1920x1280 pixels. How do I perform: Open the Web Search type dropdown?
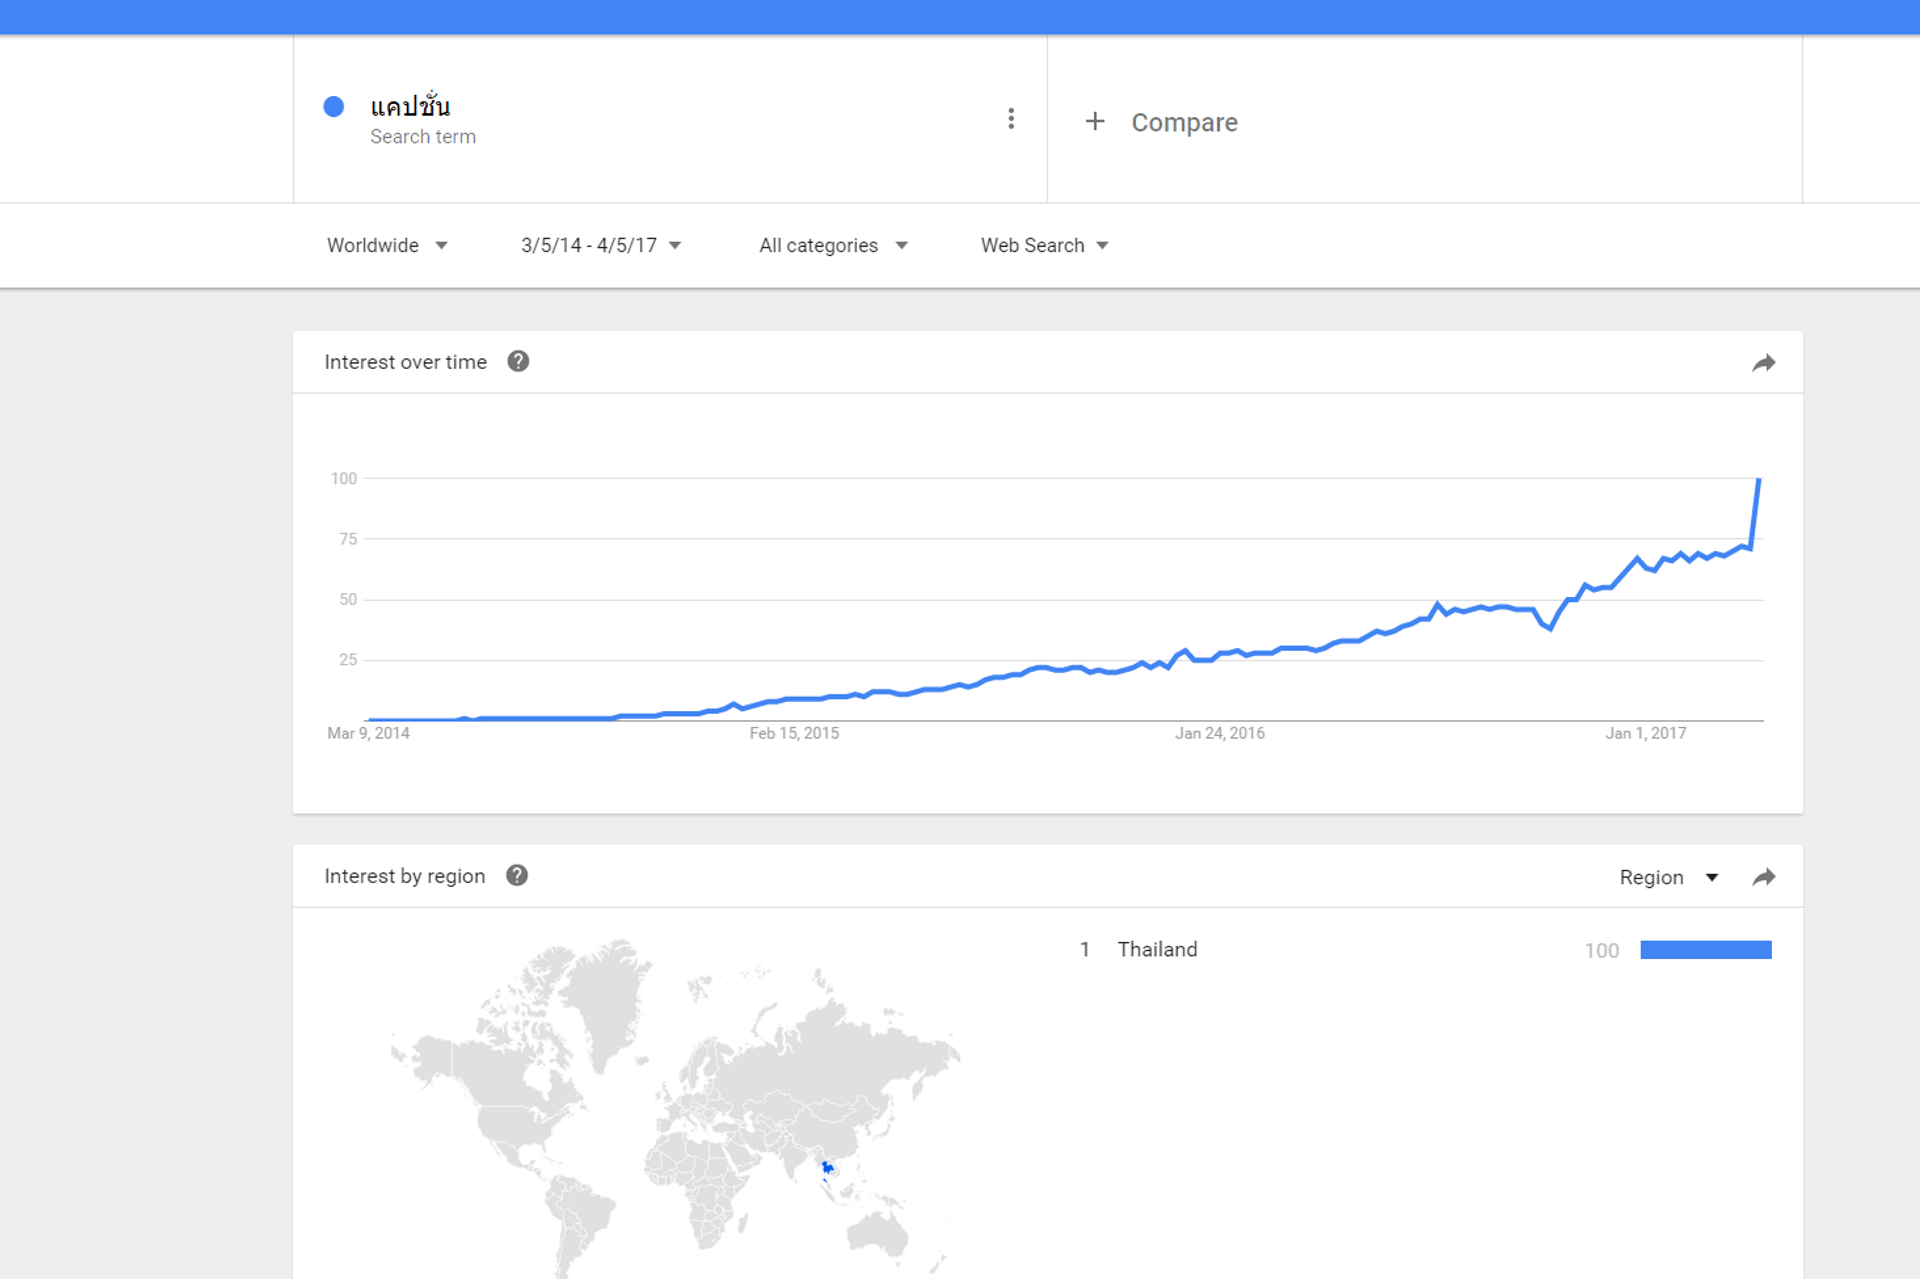pos(1045,245)
